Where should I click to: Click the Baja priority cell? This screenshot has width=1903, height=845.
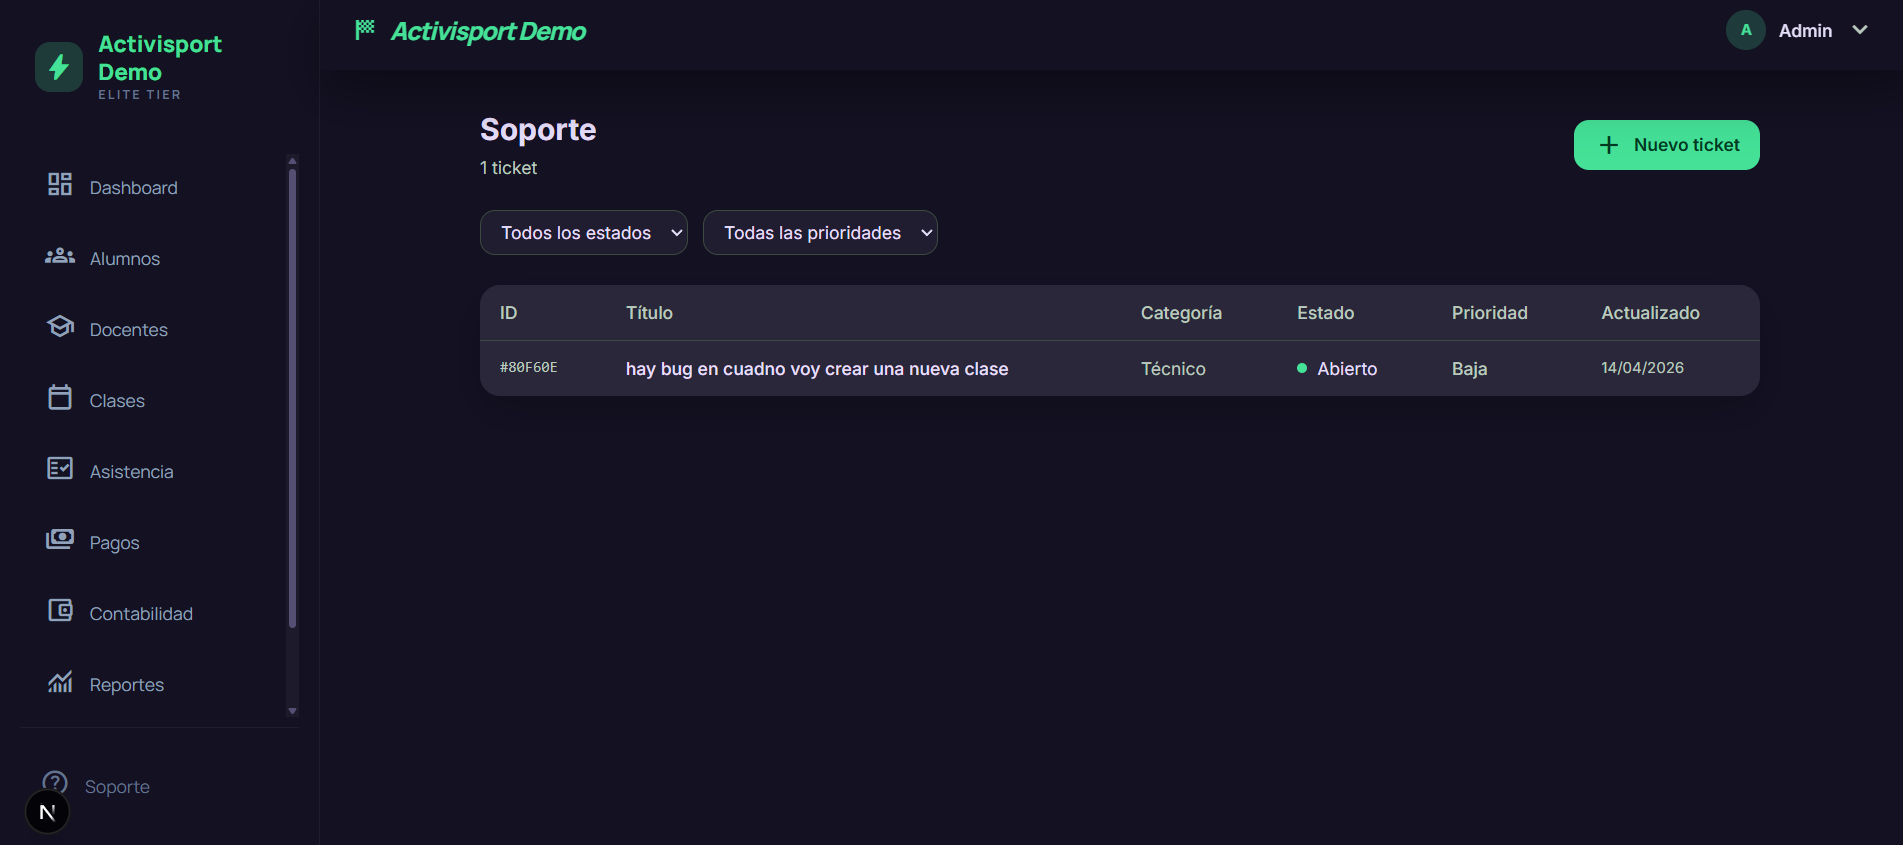[x=1469, y=369]
